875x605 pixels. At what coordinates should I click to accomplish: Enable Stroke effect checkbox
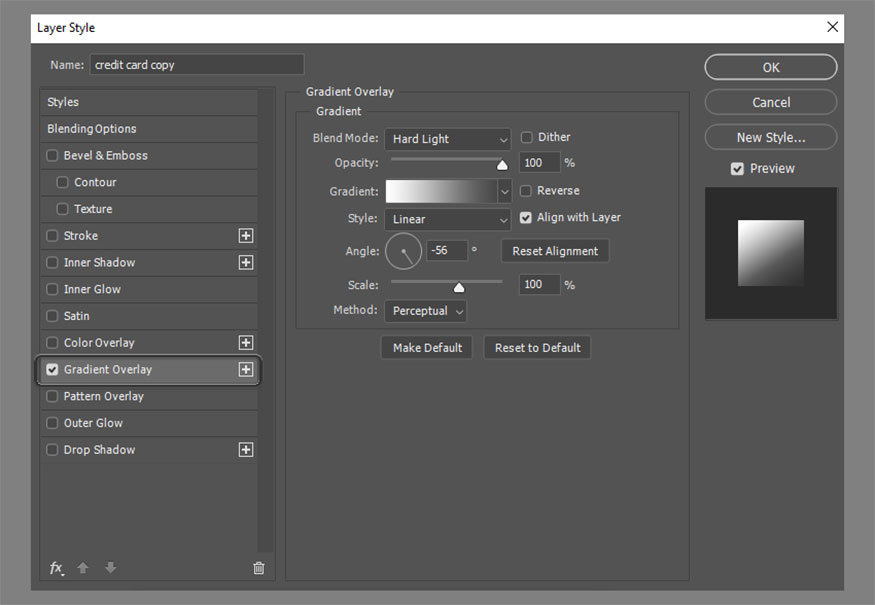pyautogui.click(x=52, y=236)
